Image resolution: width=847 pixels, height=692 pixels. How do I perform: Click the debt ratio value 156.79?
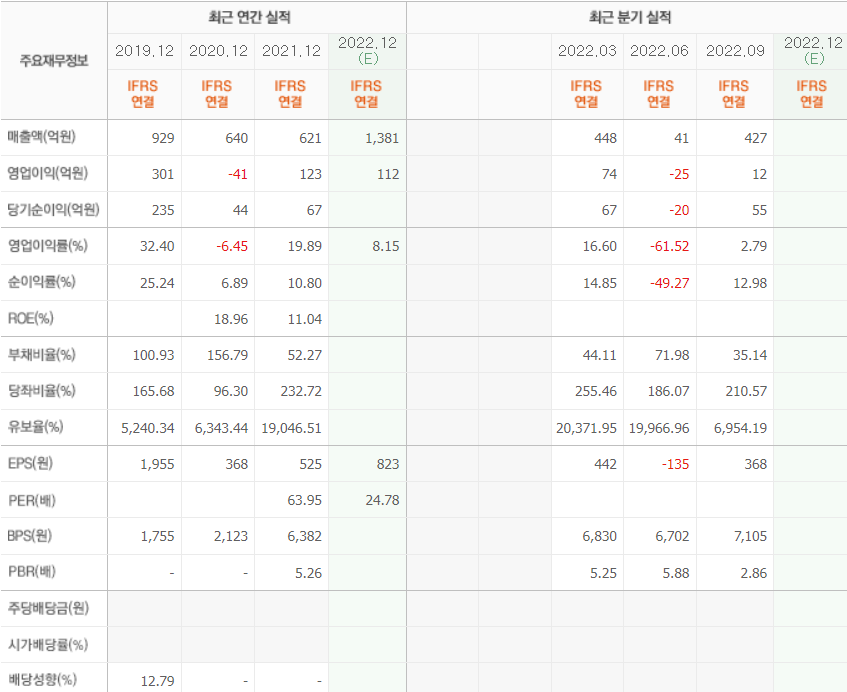pyautogui.click(x=227, y=355)
